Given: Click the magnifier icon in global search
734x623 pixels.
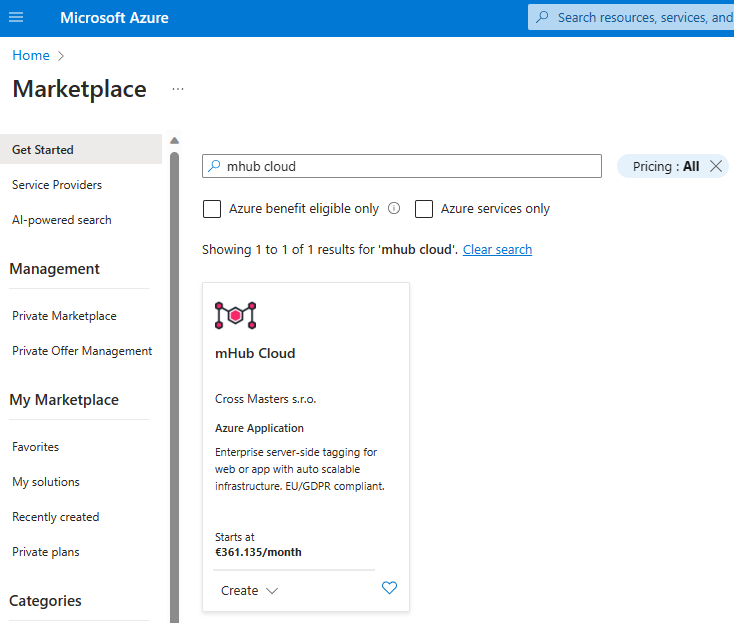Looking at the screenshot, I should [542, 17].
